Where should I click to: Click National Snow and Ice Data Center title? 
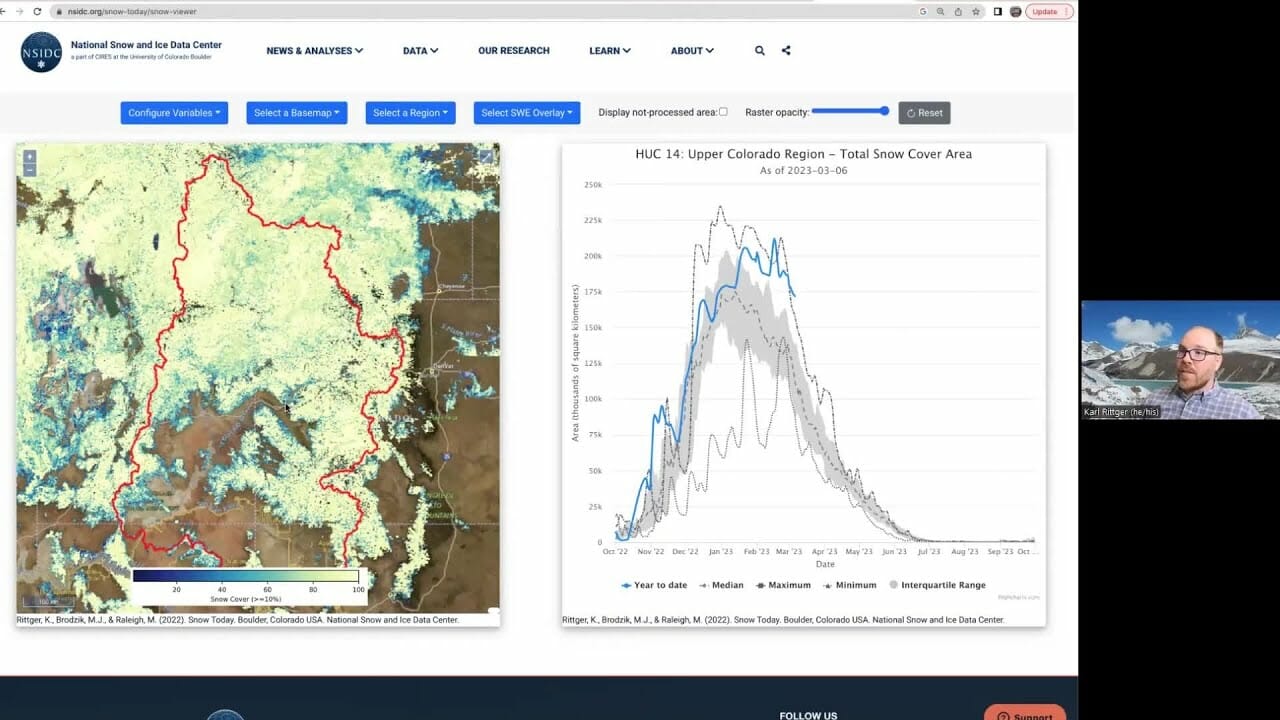pyautogui.click(x=146, y=45)
